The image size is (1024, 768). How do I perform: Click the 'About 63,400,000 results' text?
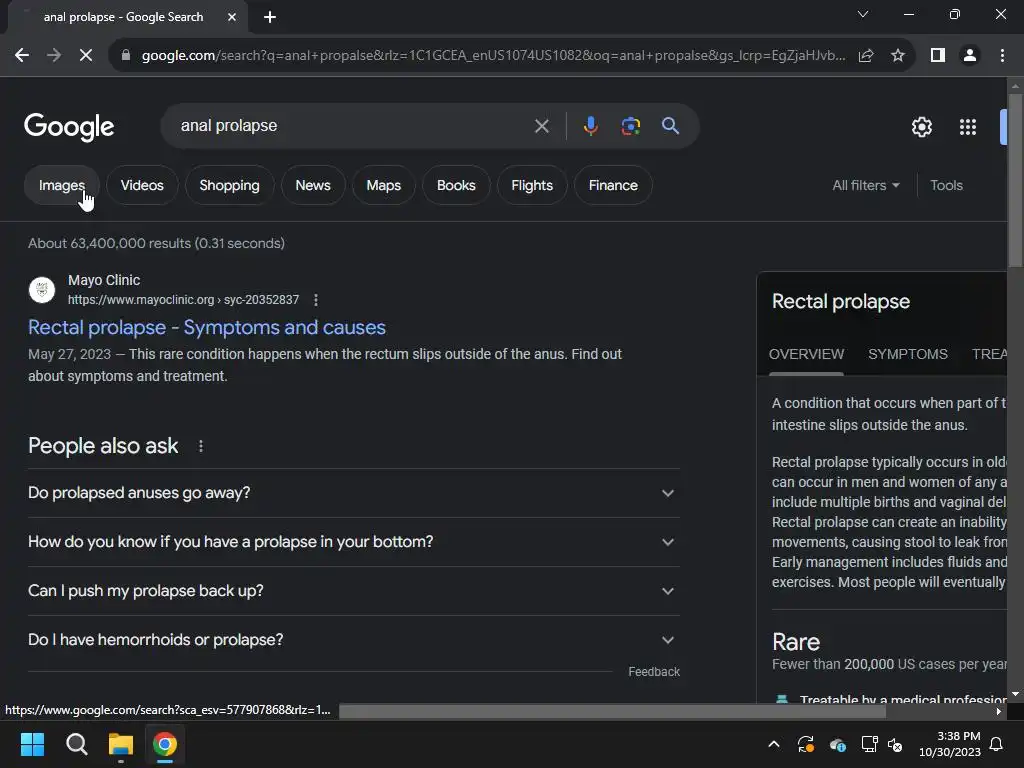[x=156, y=244]
